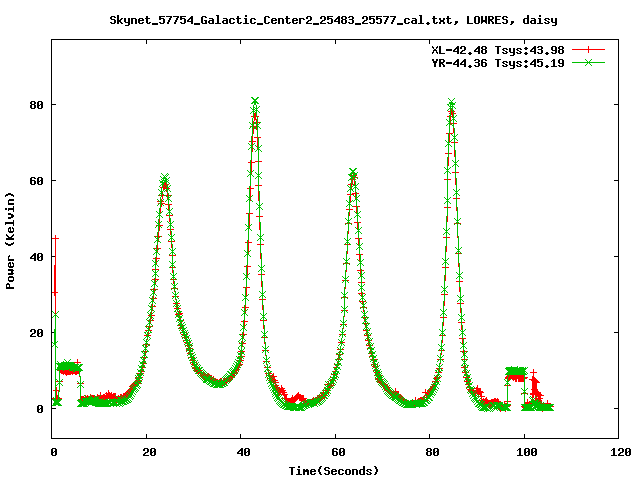Click the green line sample beside YR legend
Screen dimensions: 640x480
[x=588, y=62]
